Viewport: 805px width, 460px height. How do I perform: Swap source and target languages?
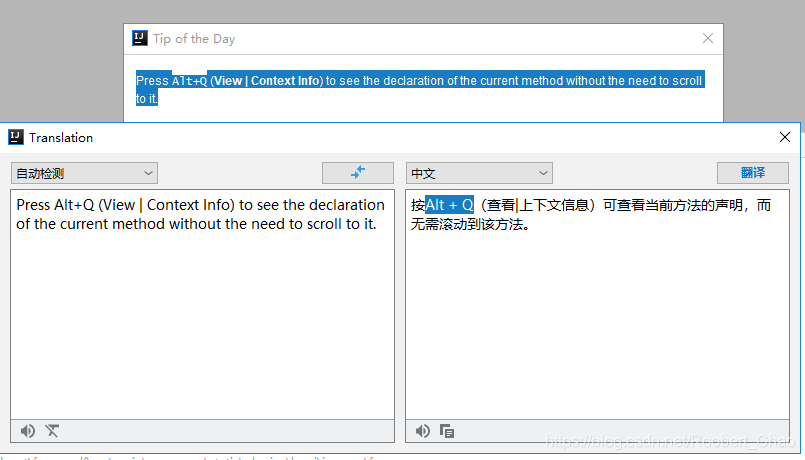pyautogui.click(x=358, y=173)
